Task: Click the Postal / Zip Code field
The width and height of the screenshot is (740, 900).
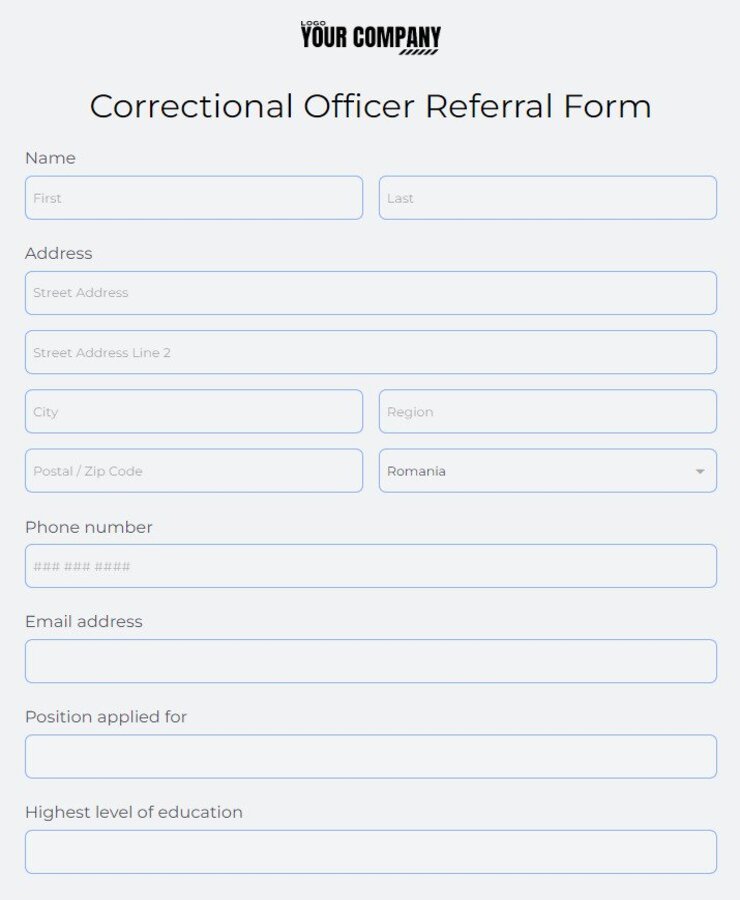Action: pos(193,470)
